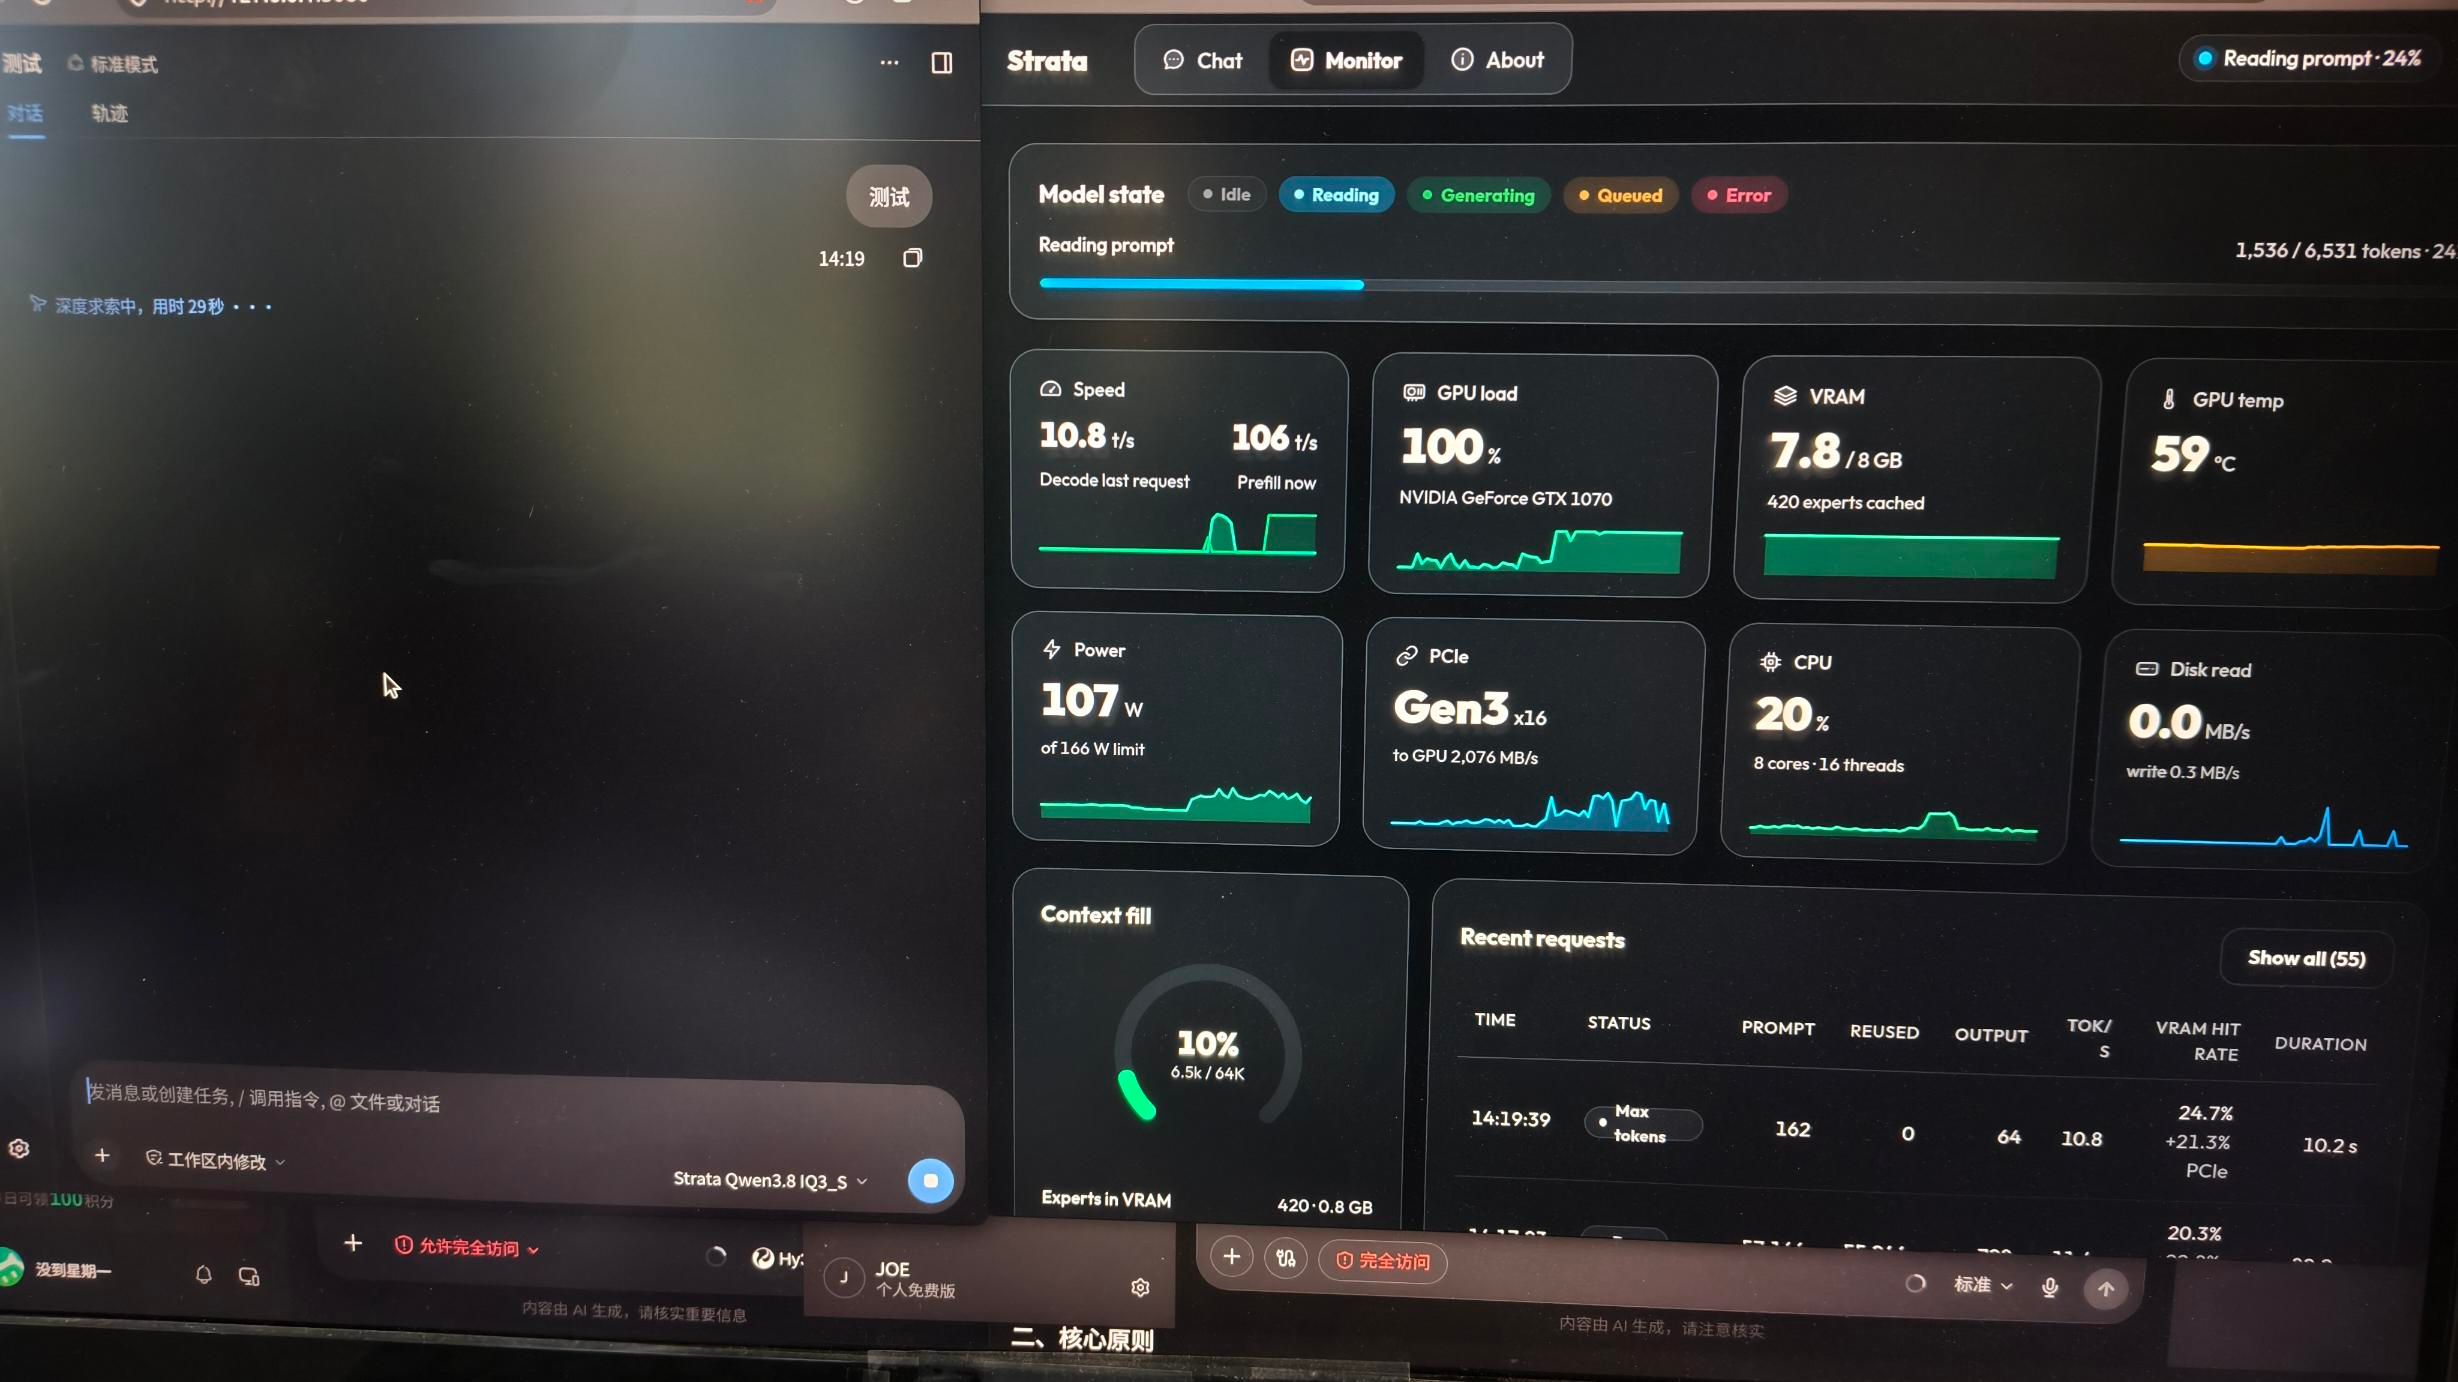Screen dimensions: 2458x1382
Task: Click the JOE user avatar
Action: 843,1277
